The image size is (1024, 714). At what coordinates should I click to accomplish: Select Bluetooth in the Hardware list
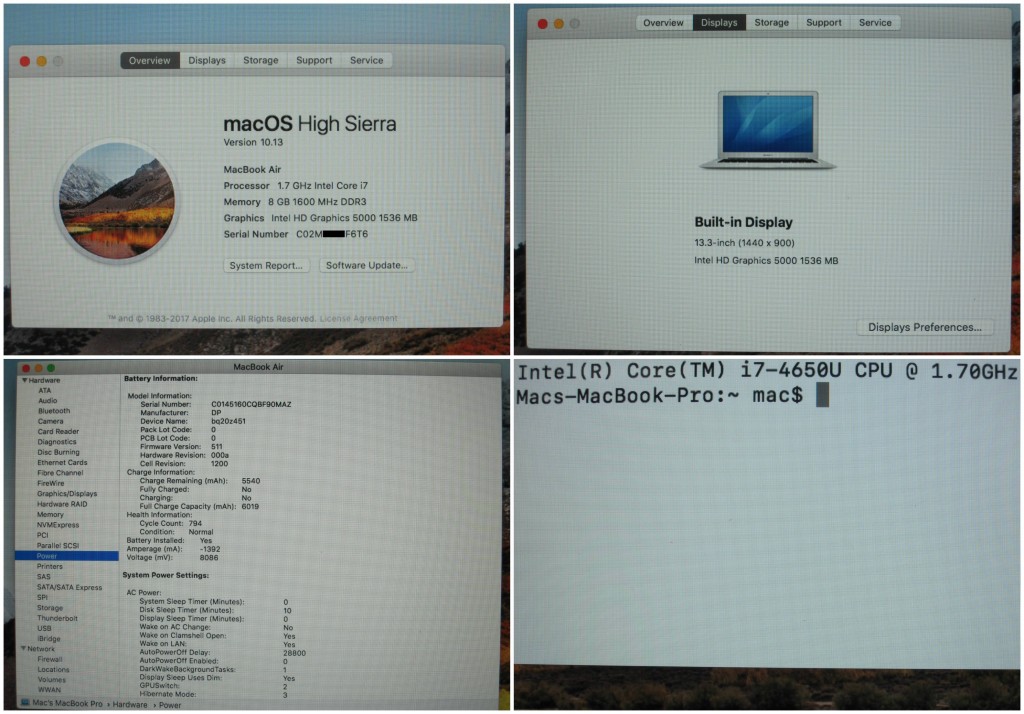point(54,411)
